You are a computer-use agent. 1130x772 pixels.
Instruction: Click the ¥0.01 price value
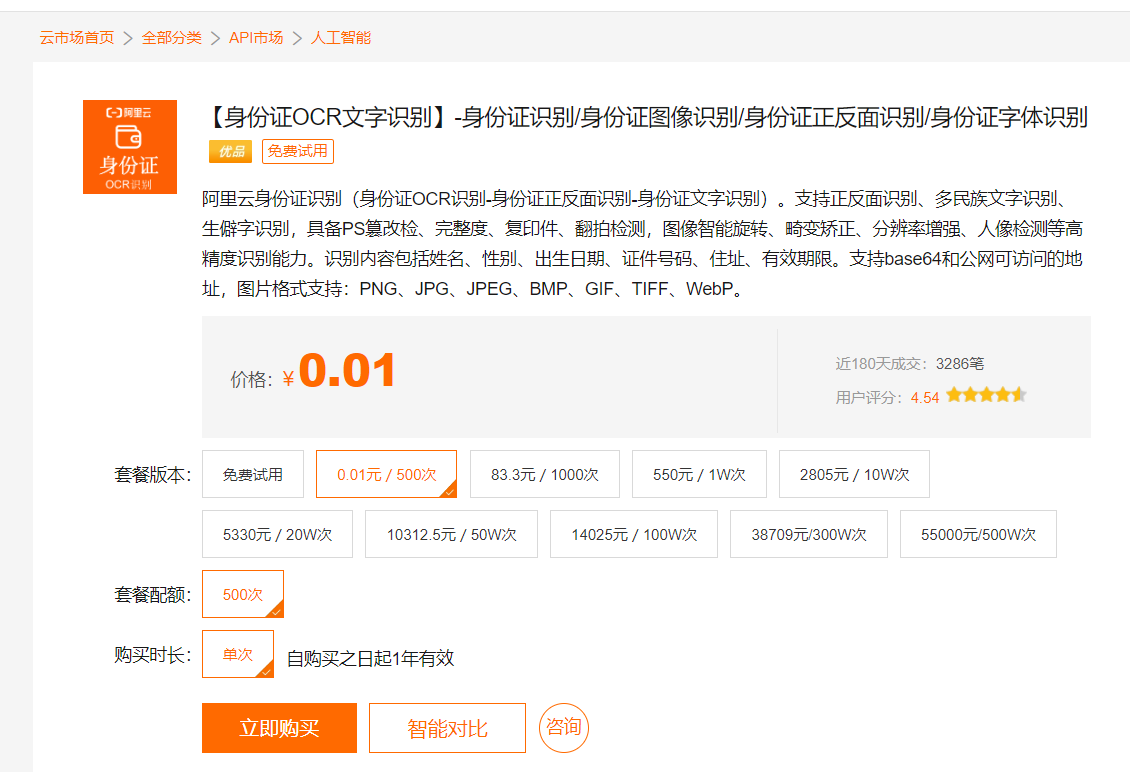(339, 372)
